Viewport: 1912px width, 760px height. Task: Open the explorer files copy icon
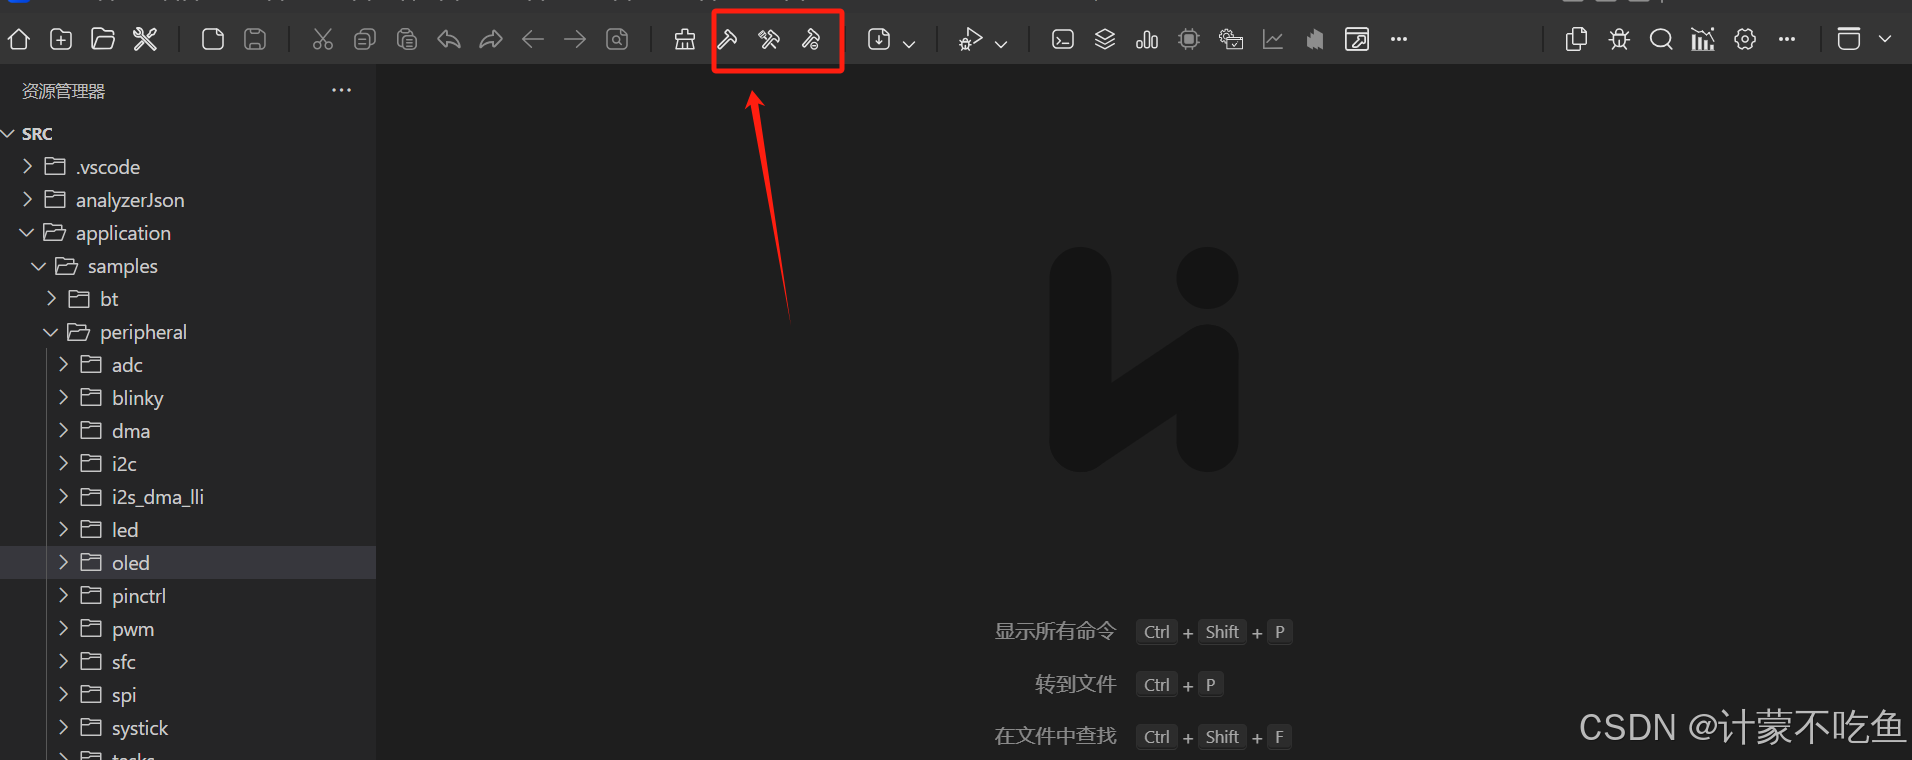pos(1577,39)
